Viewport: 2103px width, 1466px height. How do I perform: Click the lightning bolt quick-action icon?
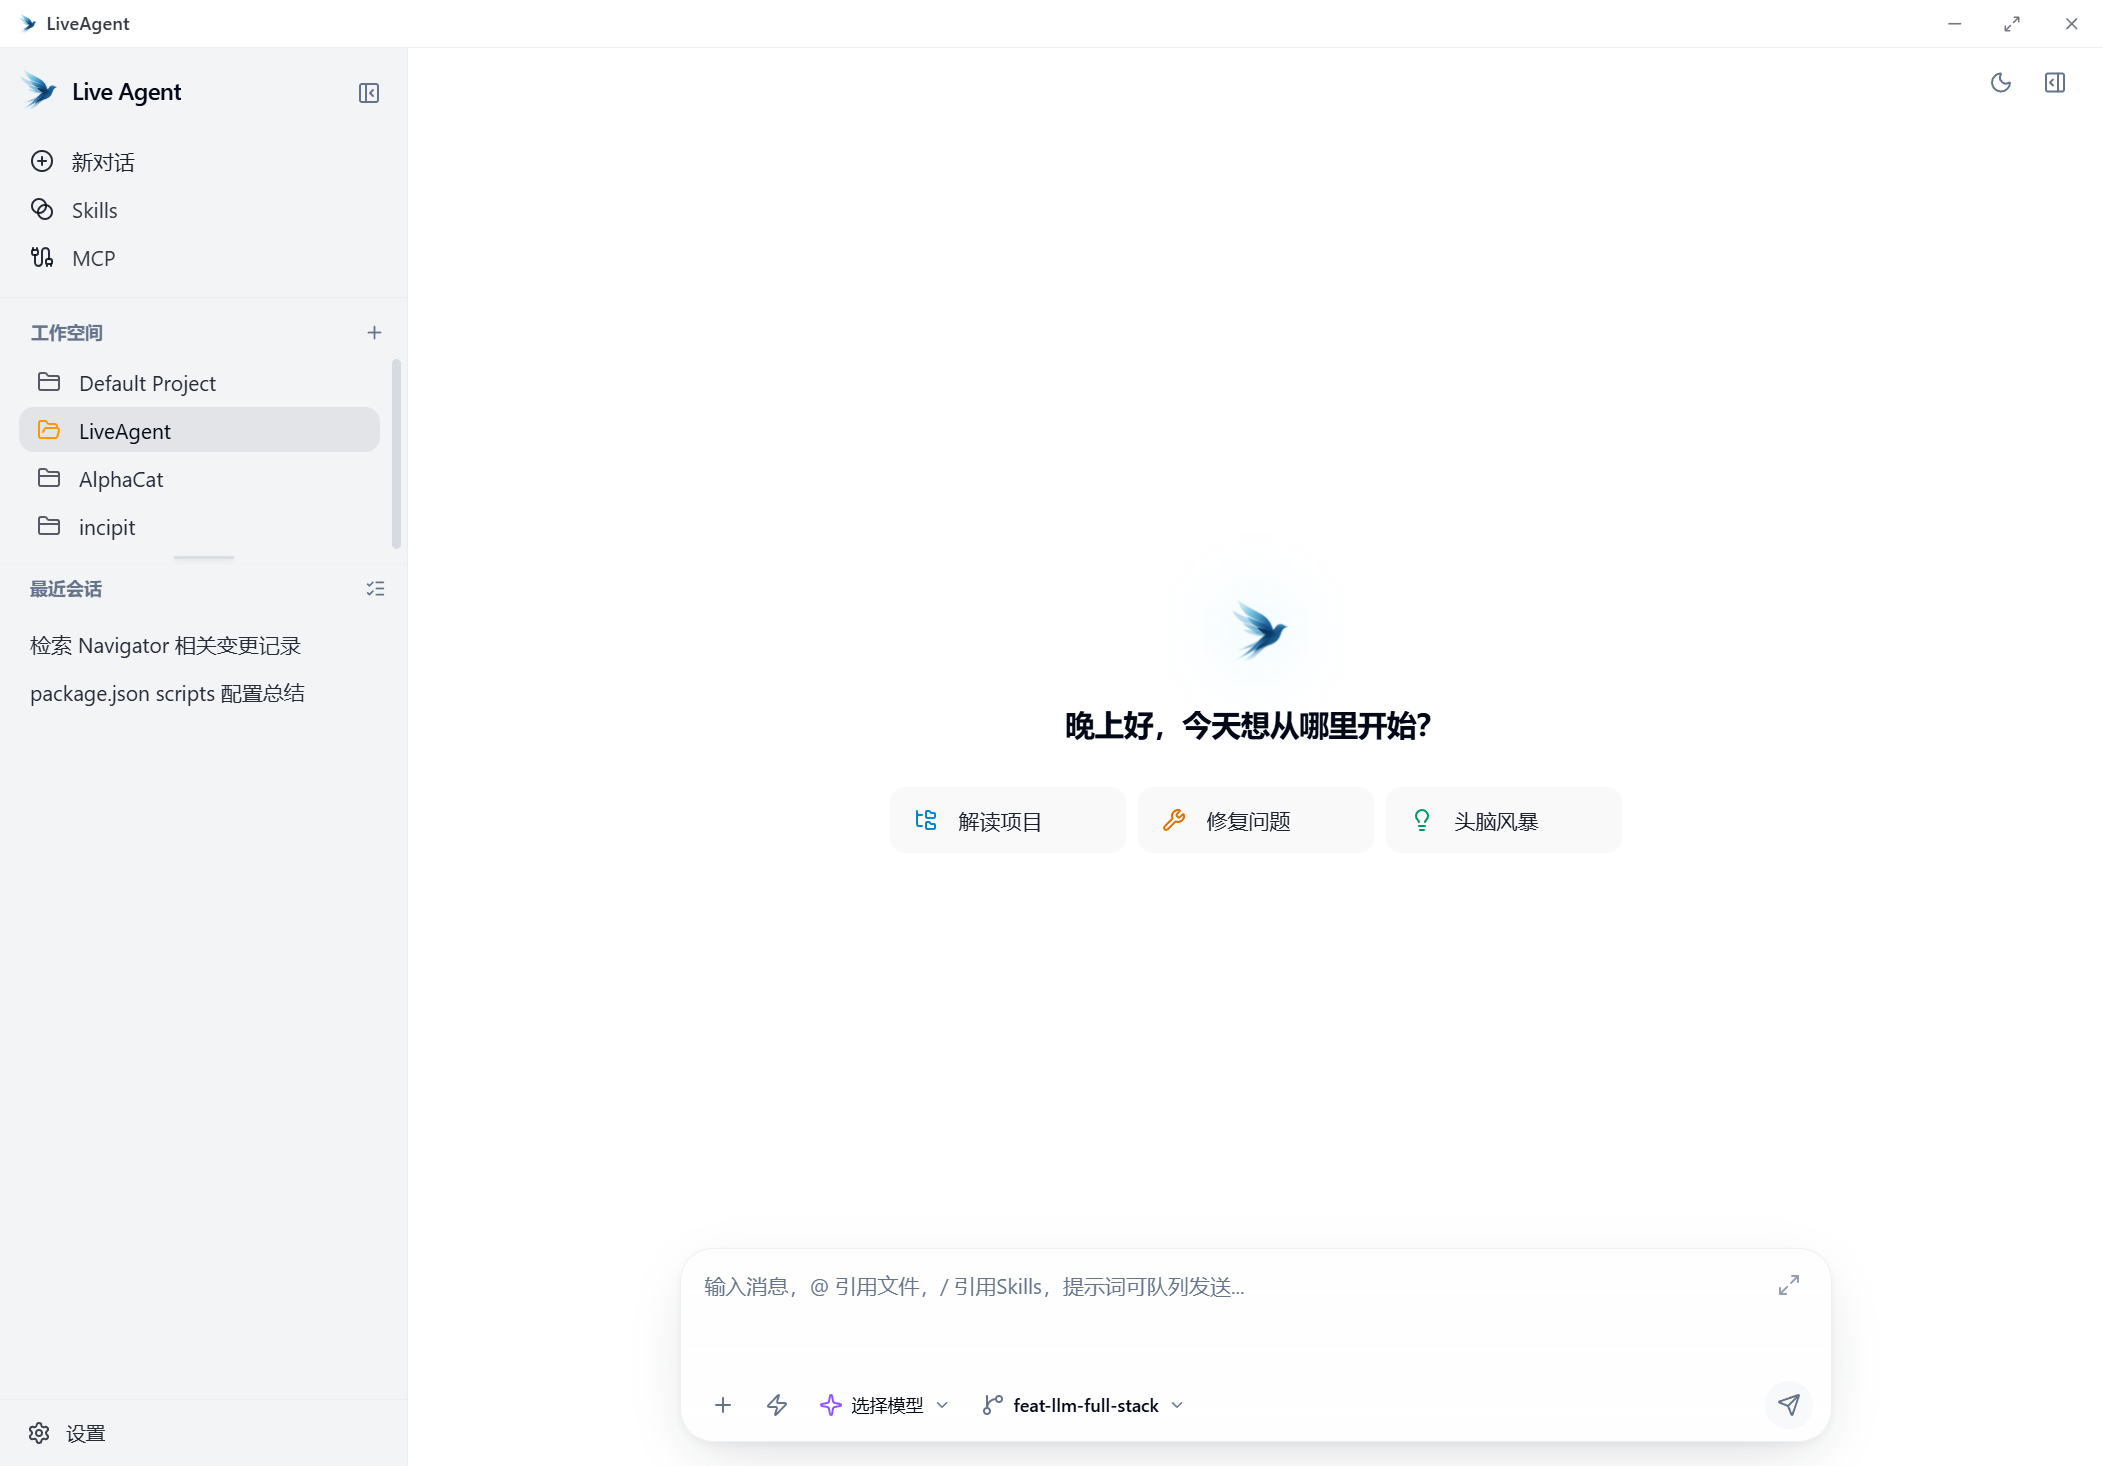777,1405
